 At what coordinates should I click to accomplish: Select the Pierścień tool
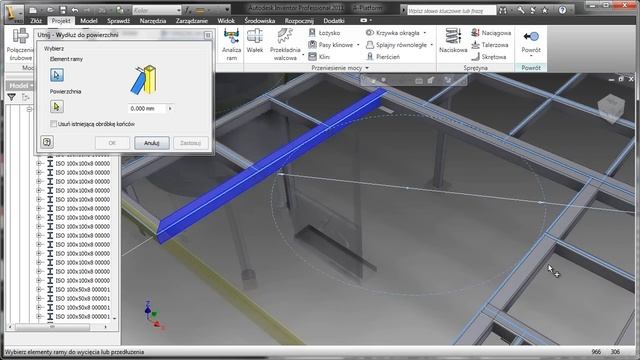point(383,57)
